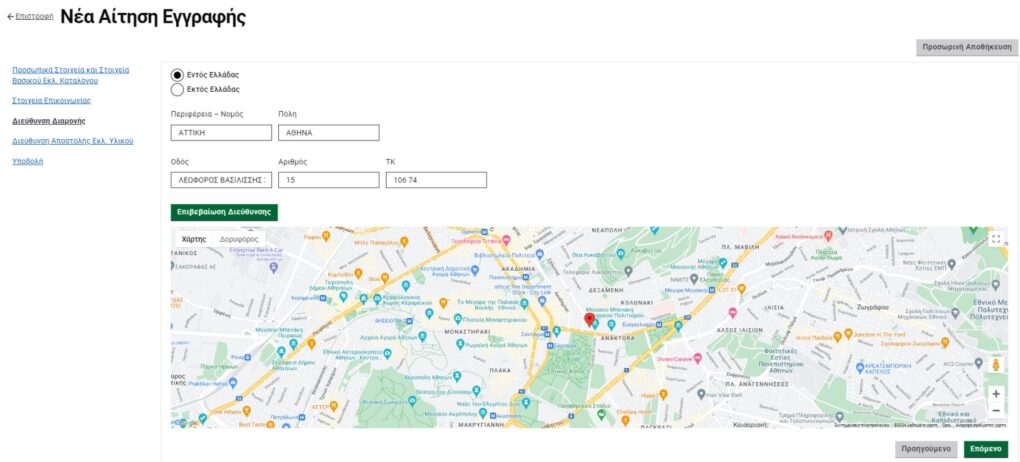This screenshot has height=462, width=1020.
Task: Focus the ΤΚ postal code field
Action: (436, 180)
